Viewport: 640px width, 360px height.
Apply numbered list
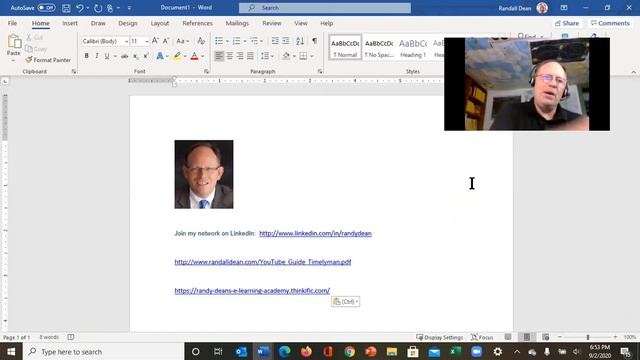click(x=236, y=41)
